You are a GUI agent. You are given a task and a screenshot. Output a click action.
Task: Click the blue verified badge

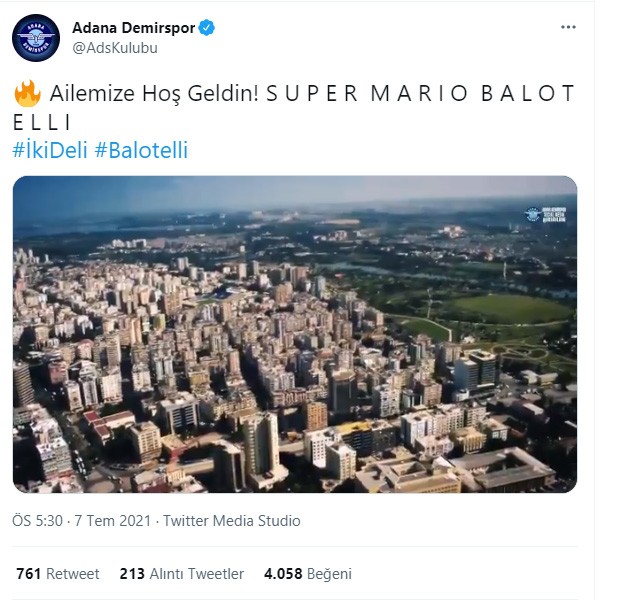[x=206, y=27]
